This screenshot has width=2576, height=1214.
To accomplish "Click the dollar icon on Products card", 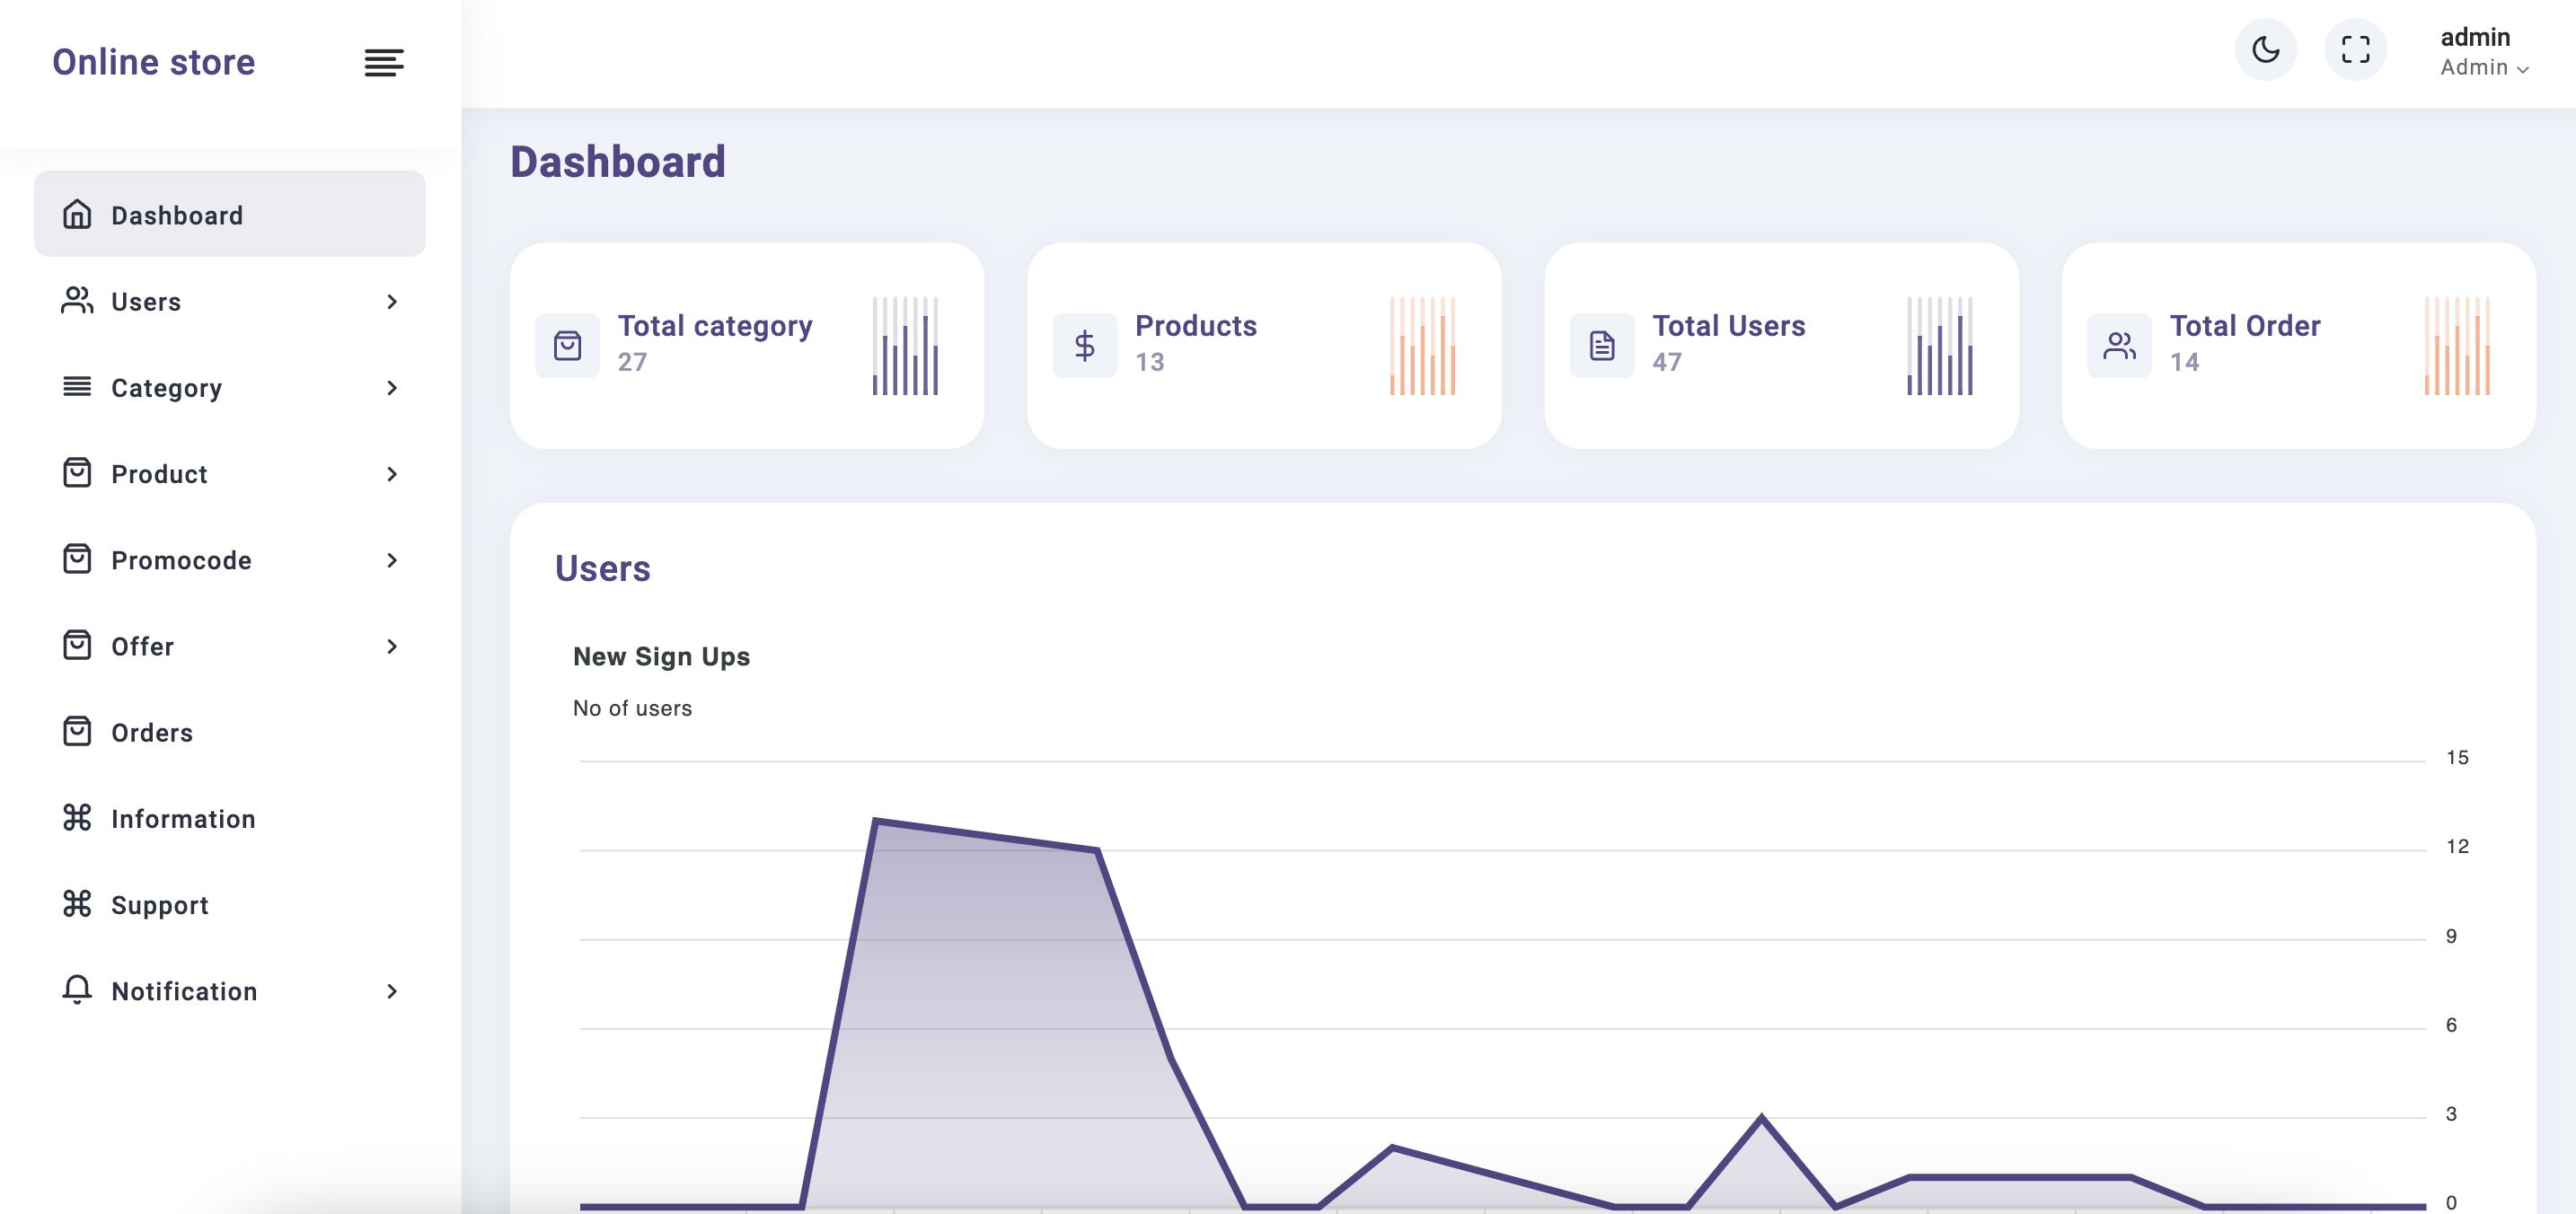I will pos(1084,346).
